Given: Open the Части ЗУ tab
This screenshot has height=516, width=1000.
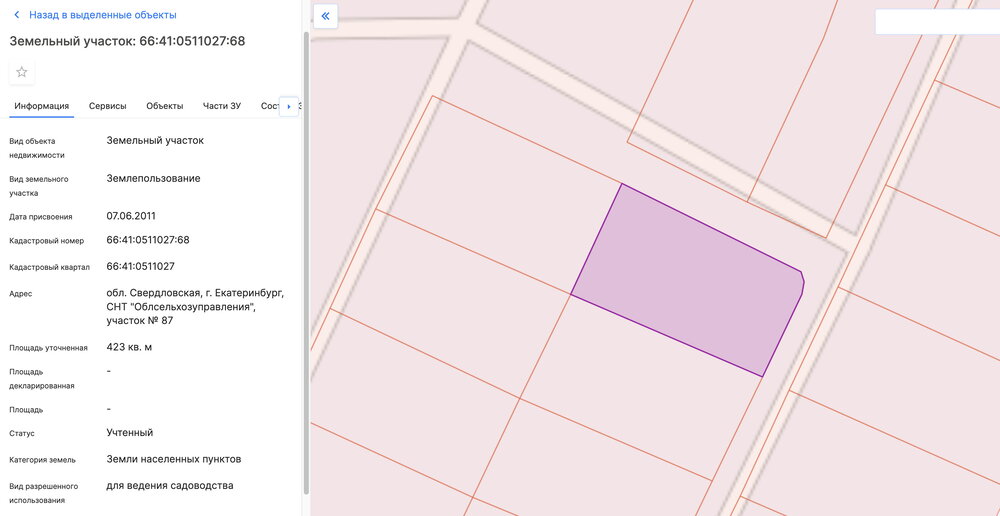Looking at the screenshot, I should [x=221, y=106].
